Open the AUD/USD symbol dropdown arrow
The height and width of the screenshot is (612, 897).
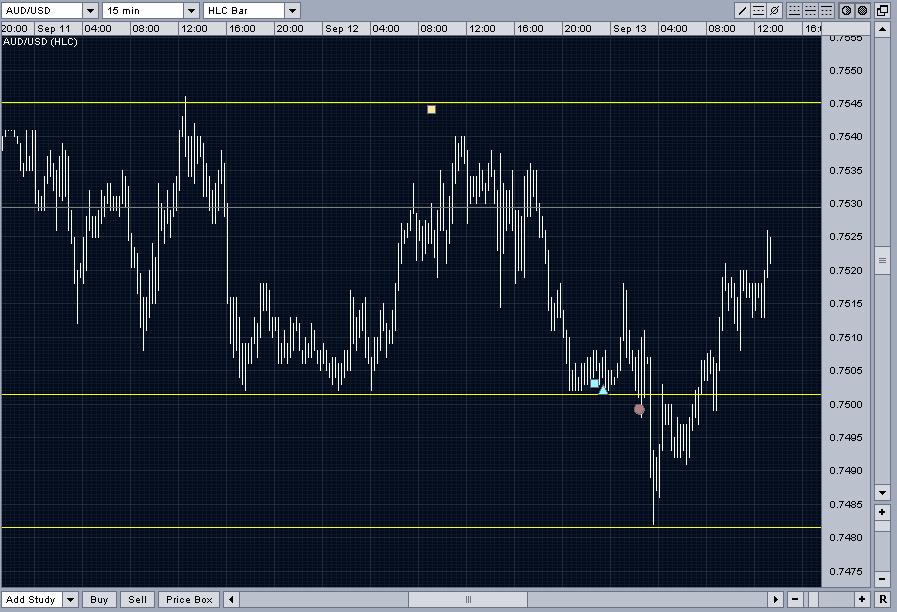[90, 10]
